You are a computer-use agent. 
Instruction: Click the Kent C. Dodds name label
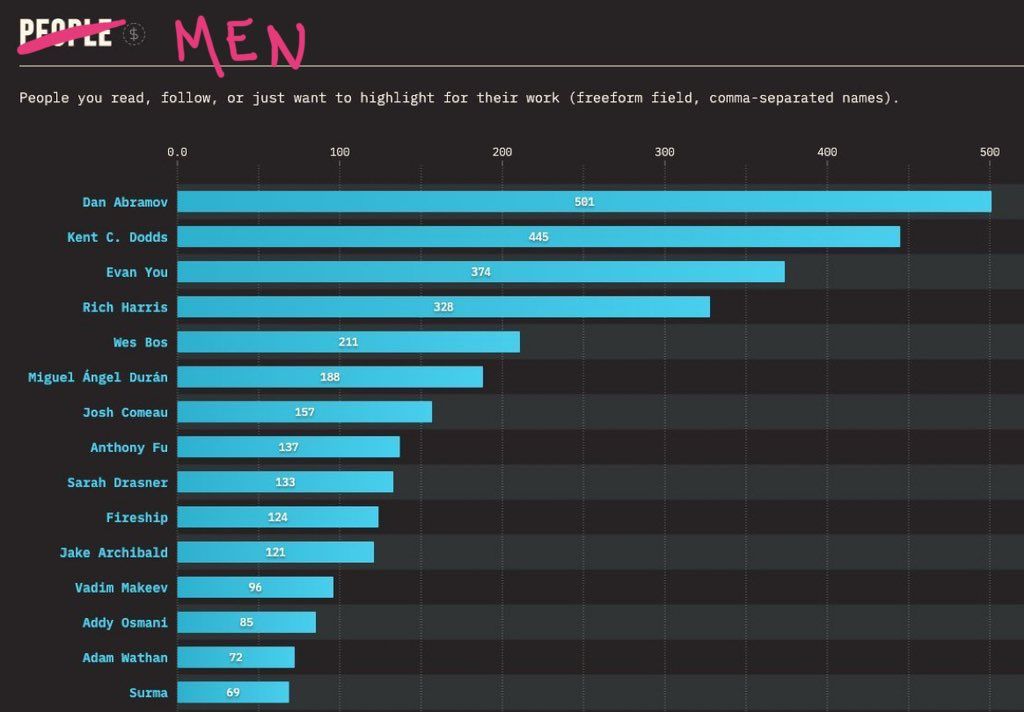(118, 237)
